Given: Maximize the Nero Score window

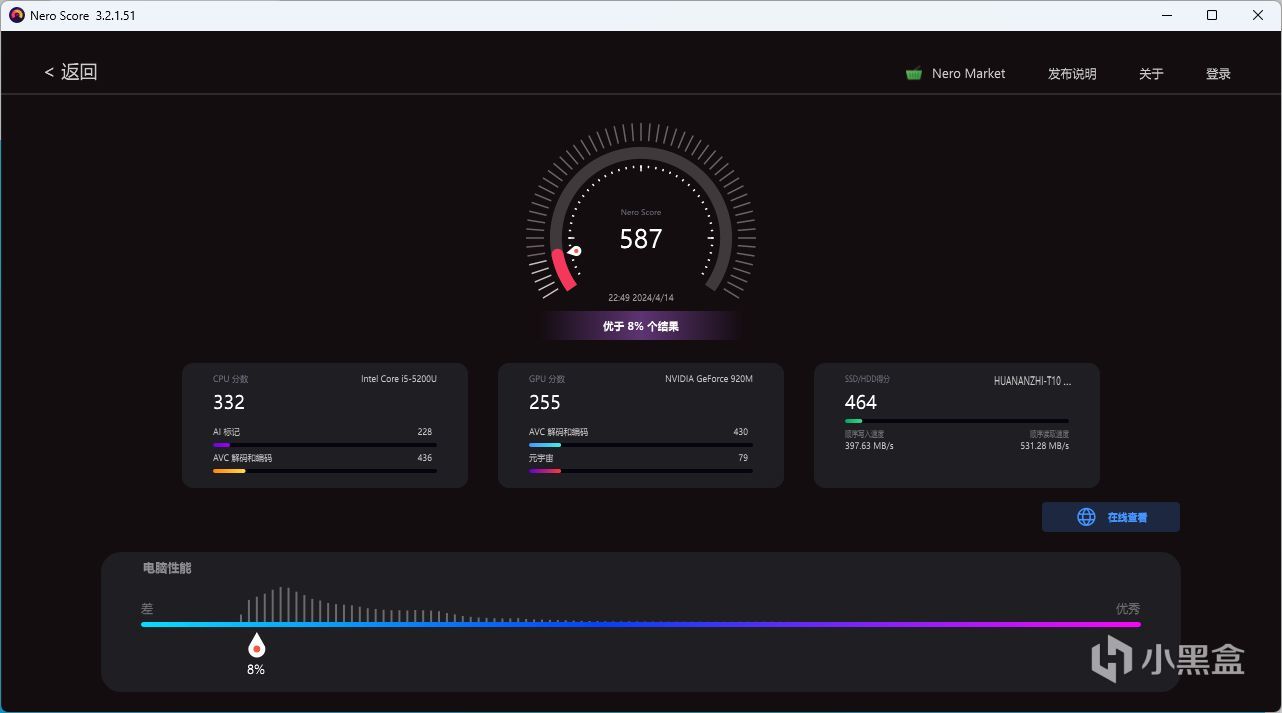Looking at the screenshot, I should coord(1212,15).
